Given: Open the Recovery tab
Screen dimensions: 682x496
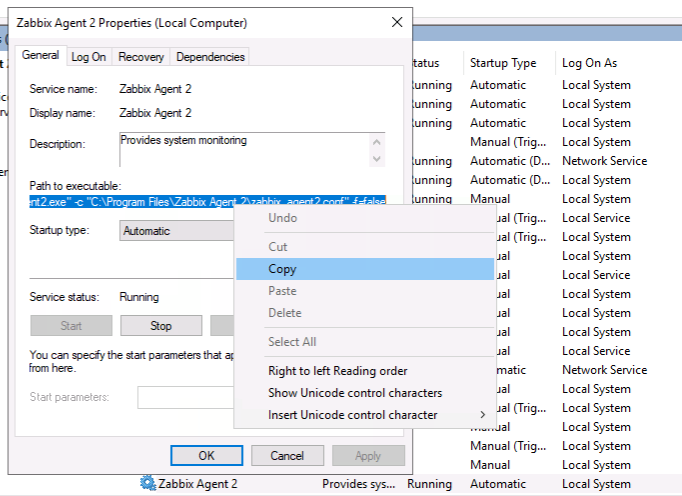Looking at the screenshot, I should tap(141, 57).
